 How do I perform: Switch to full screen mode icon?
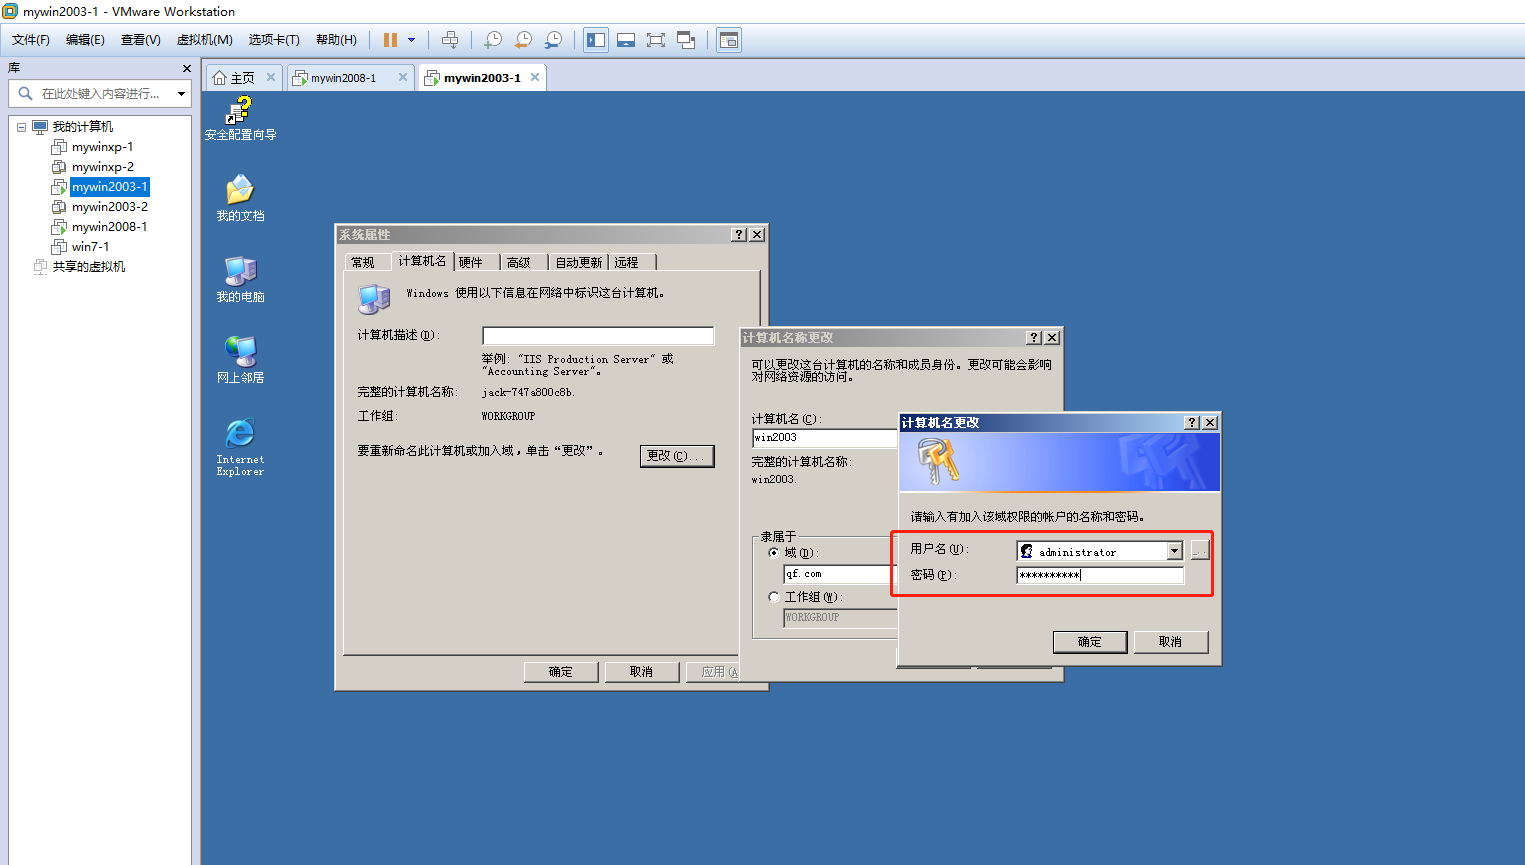coord(656,40)
